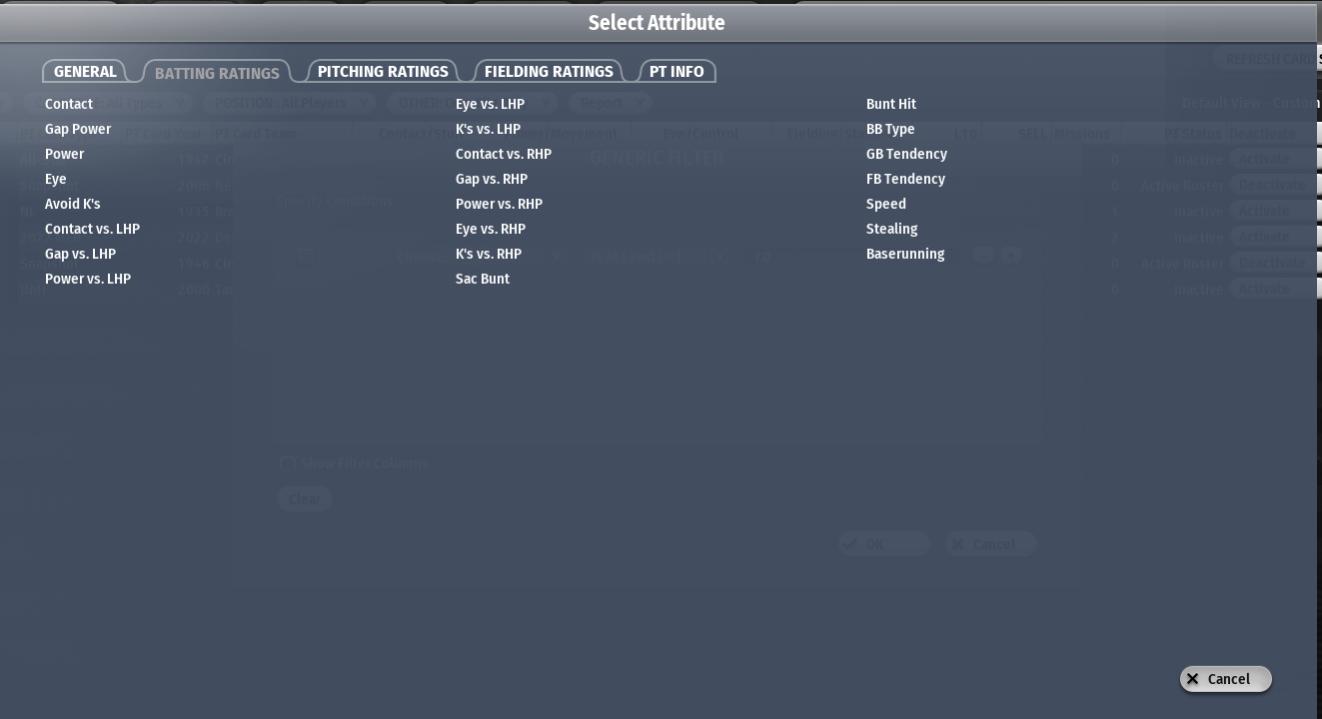1322x719 pixels.
Task: Select Contact vs. RHP attribute
Action: [x=503, y=154]
